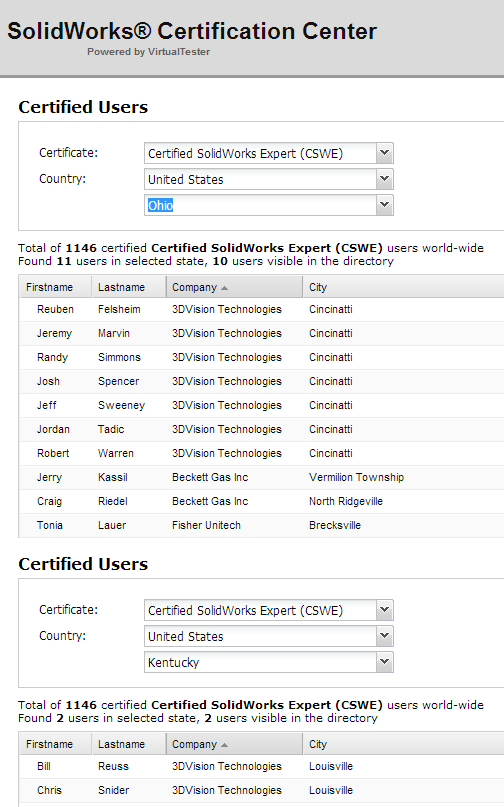Click Louisville in Chris Snider's row
Viewport: 504px width, 807px height.
click(331, 790)
